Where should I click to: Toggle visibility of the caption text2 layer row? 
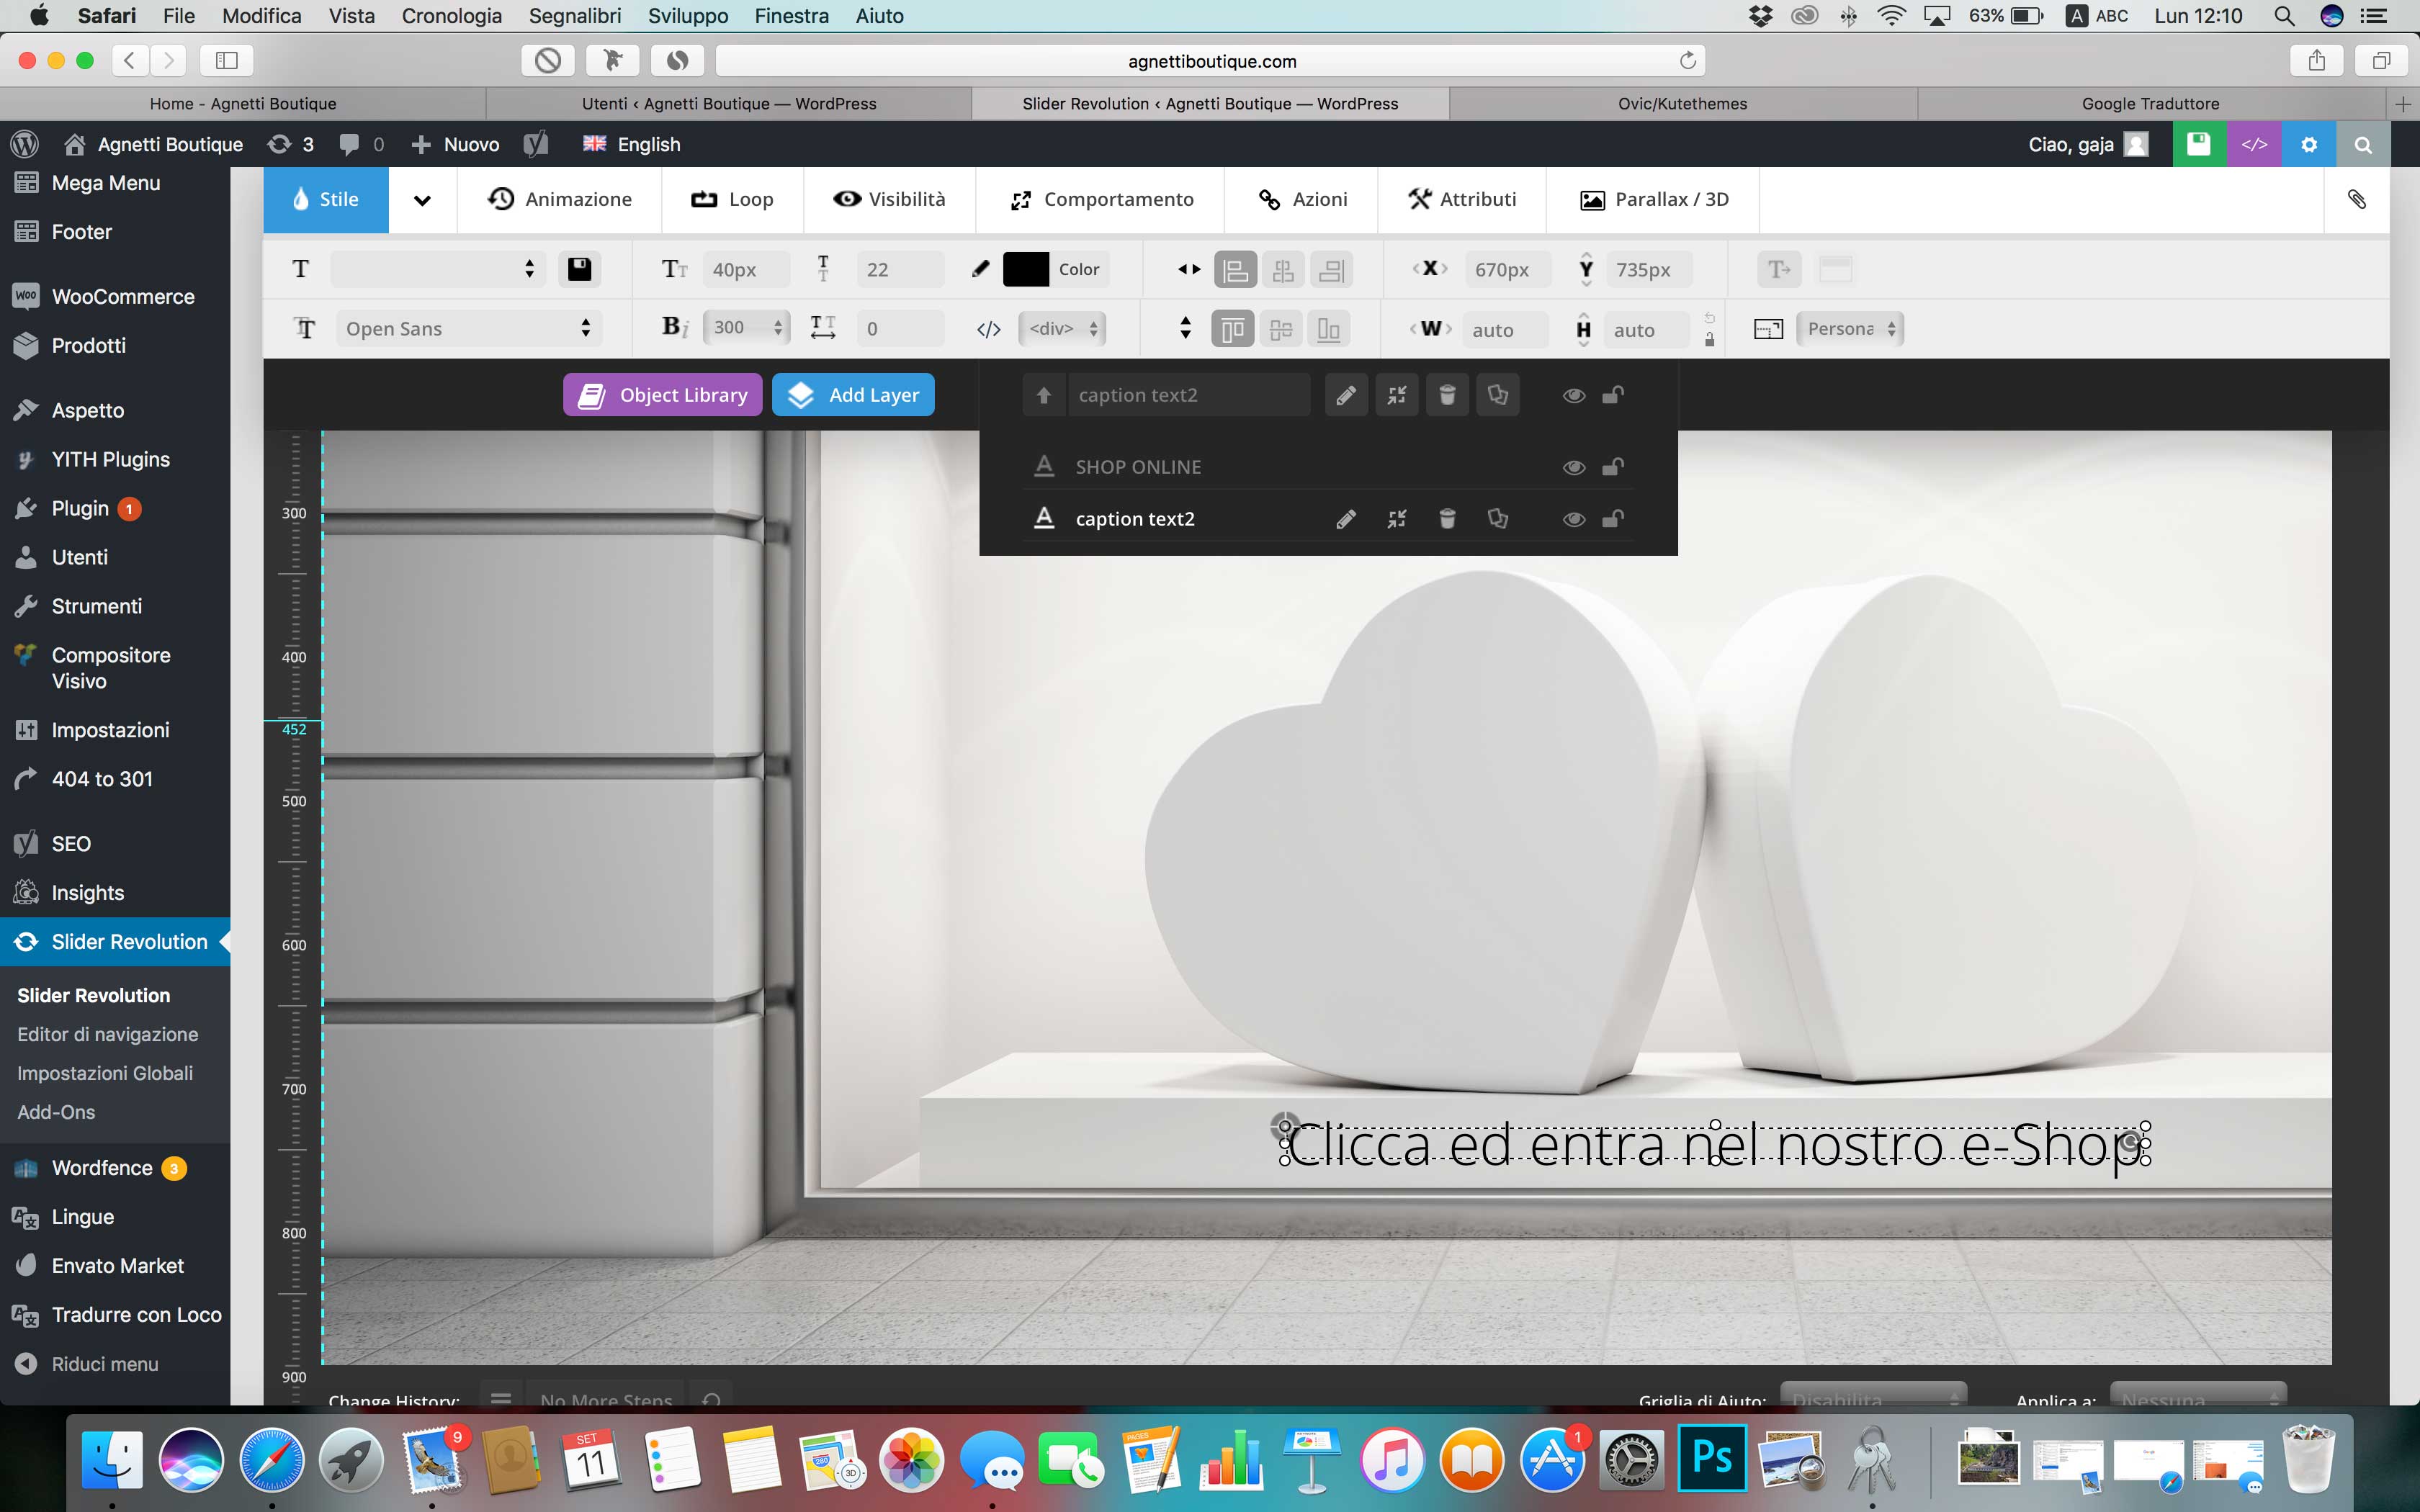pos(1574,519)
